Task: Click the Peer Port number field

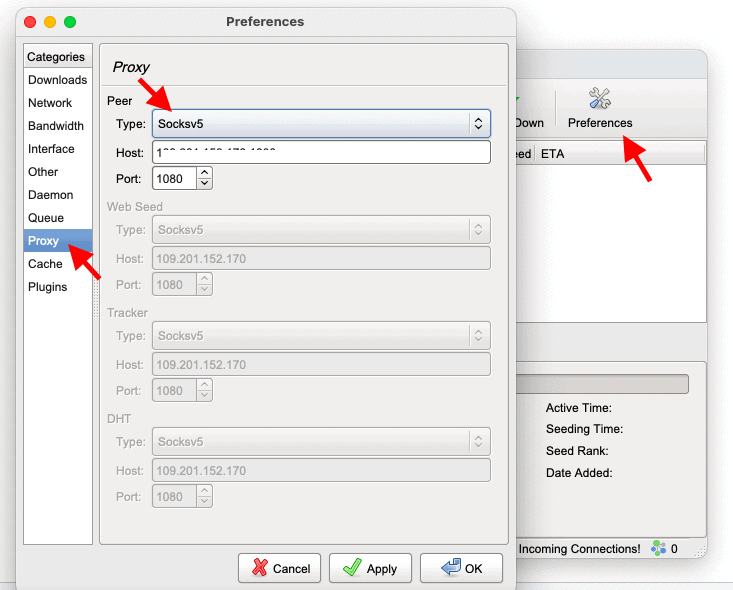Action: pyautogui.click(x=174, y=179)
